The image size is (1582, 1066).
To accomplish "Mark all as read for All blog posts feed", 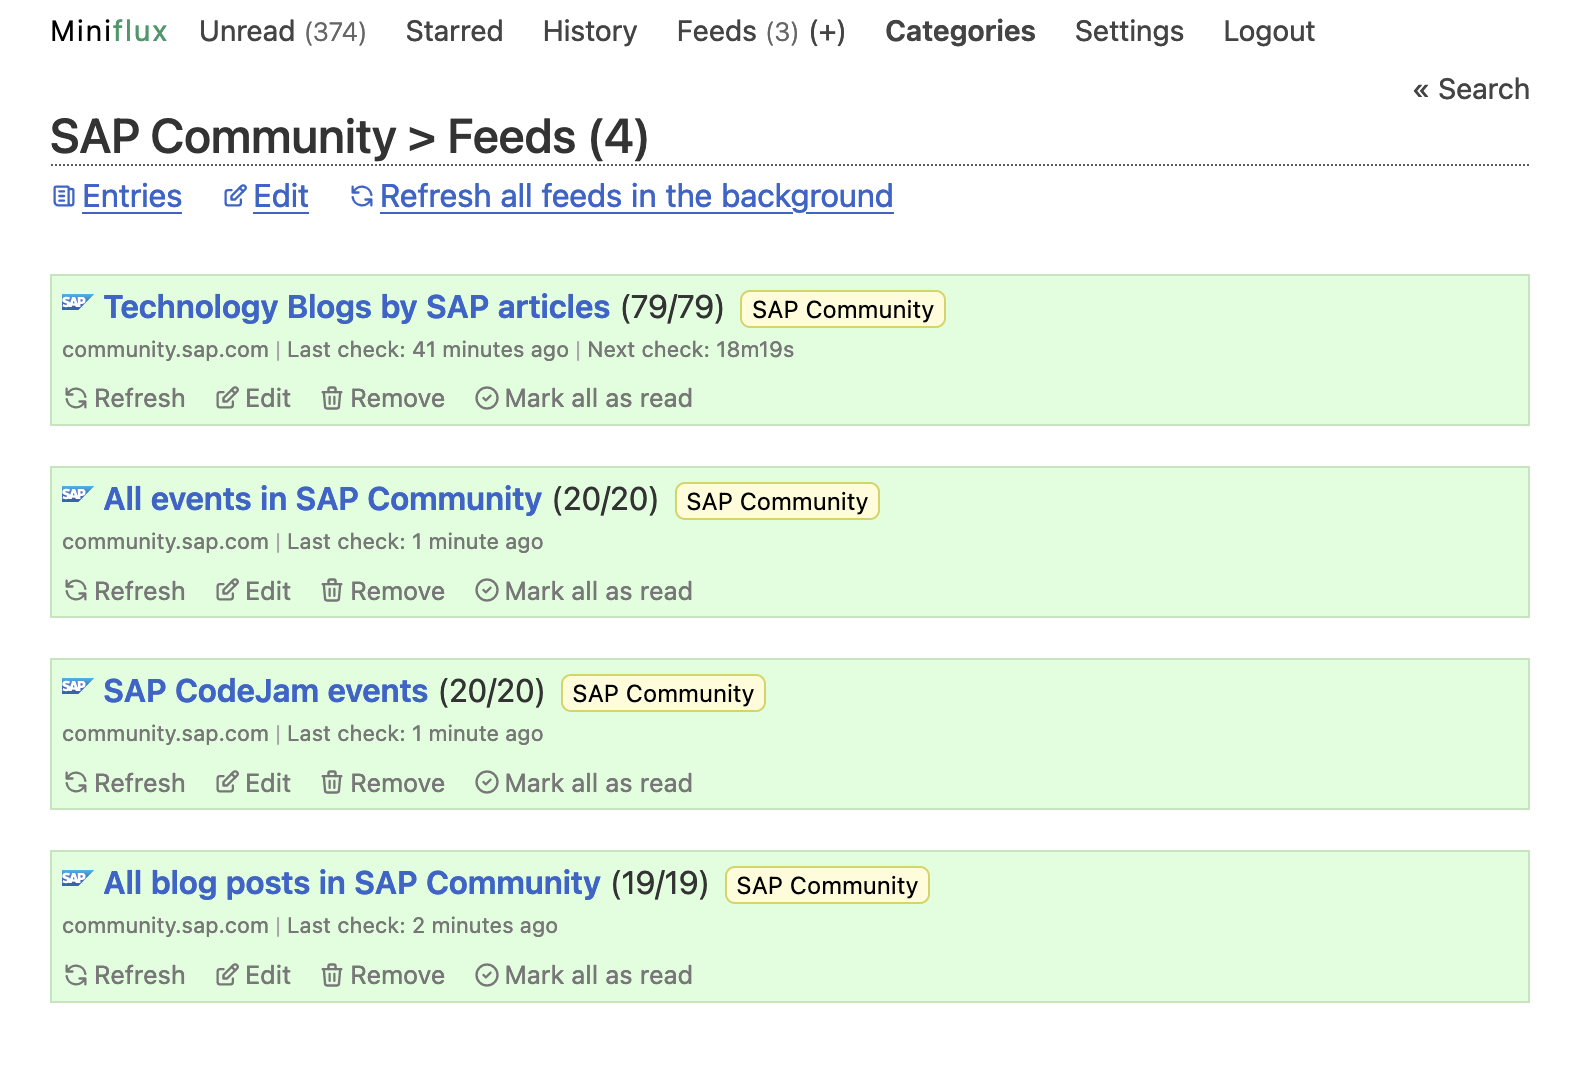I will (598, 975).
